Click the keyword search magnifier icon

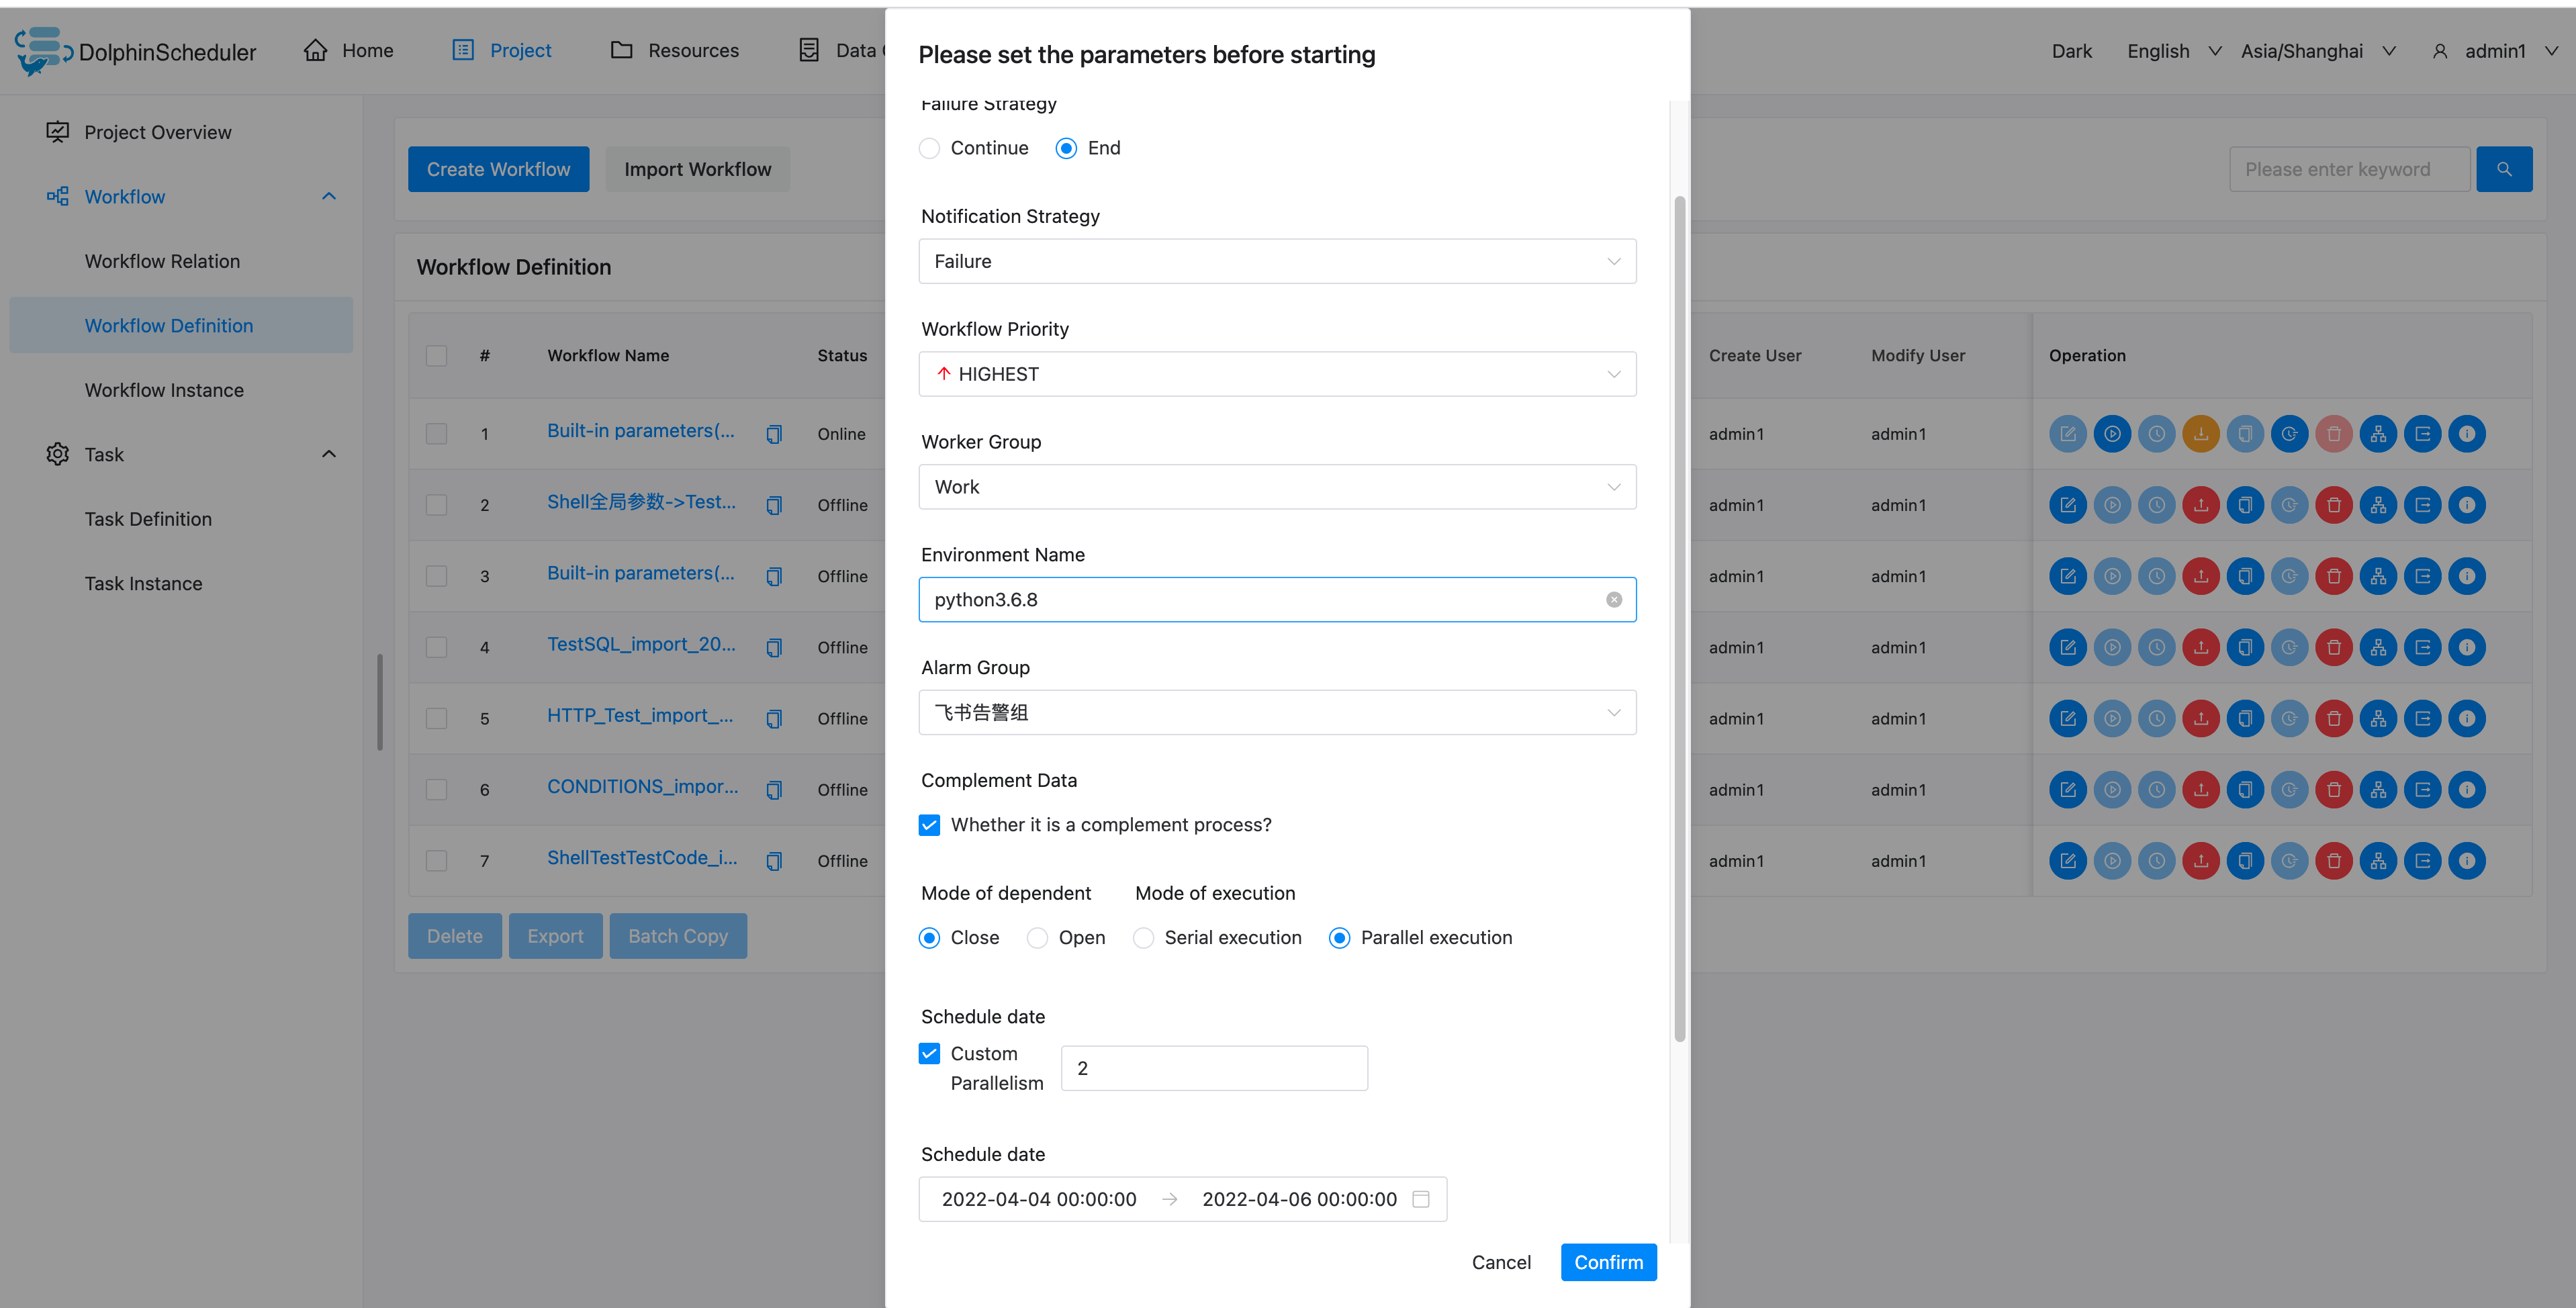2504,168
